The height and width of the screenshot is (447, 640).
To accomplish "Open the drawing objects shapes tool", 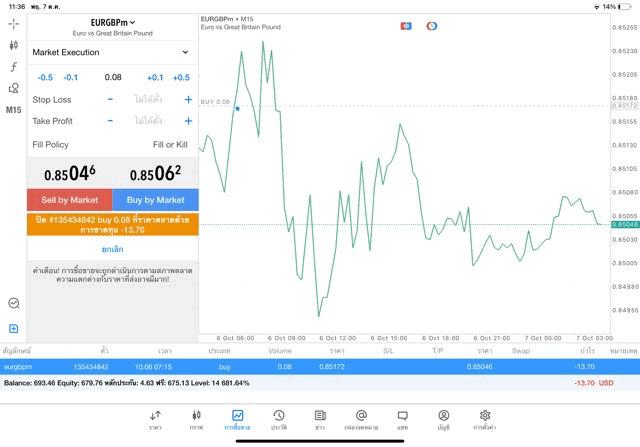I will coord(13,88).
